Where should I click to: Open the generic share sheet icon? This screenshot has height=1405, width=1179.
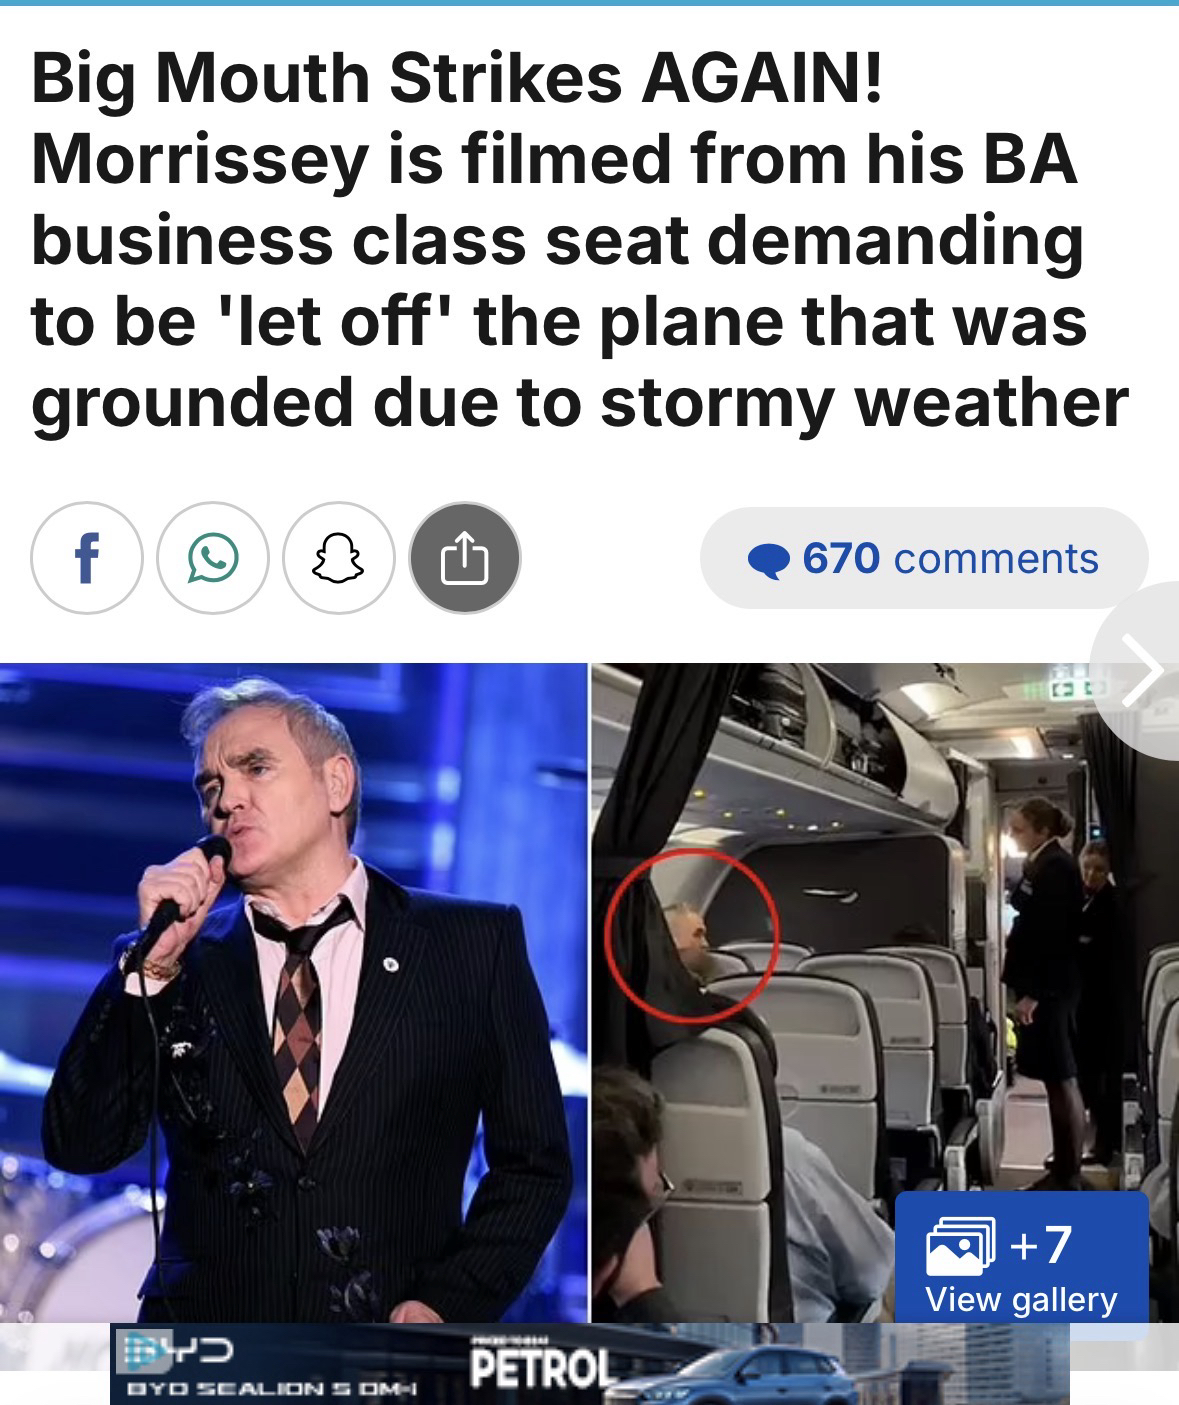[x=465, y=558]
